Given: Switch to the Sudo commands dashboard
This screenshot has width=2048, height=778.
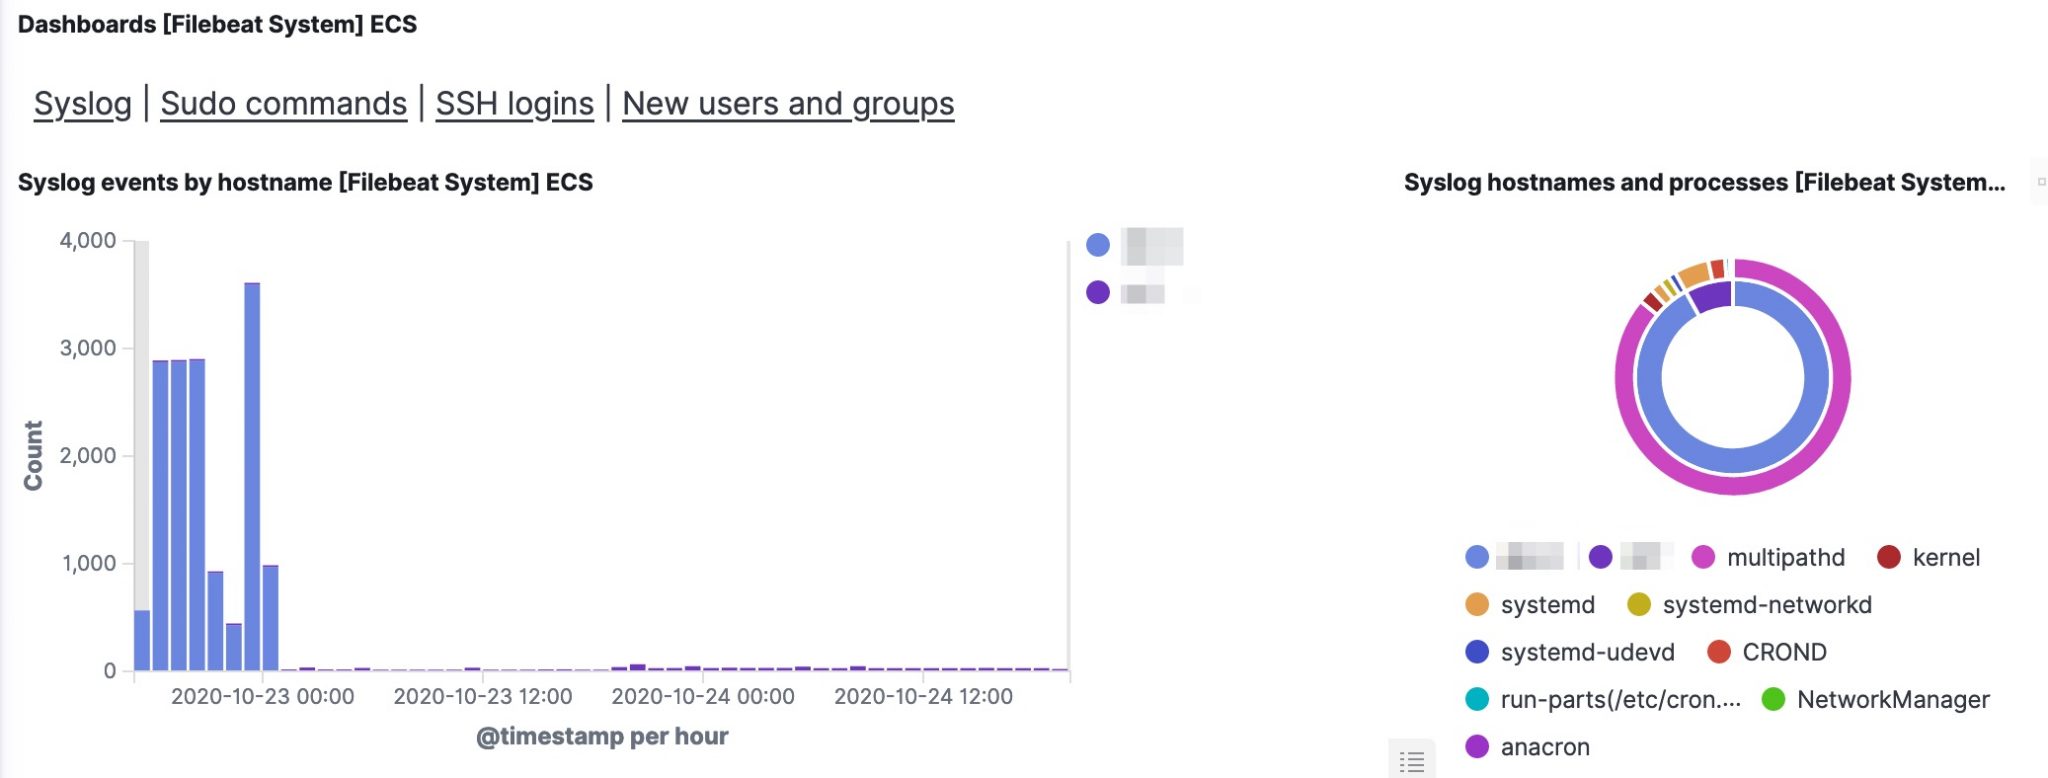Looking at the screenshot, I should tap(284, 103).
